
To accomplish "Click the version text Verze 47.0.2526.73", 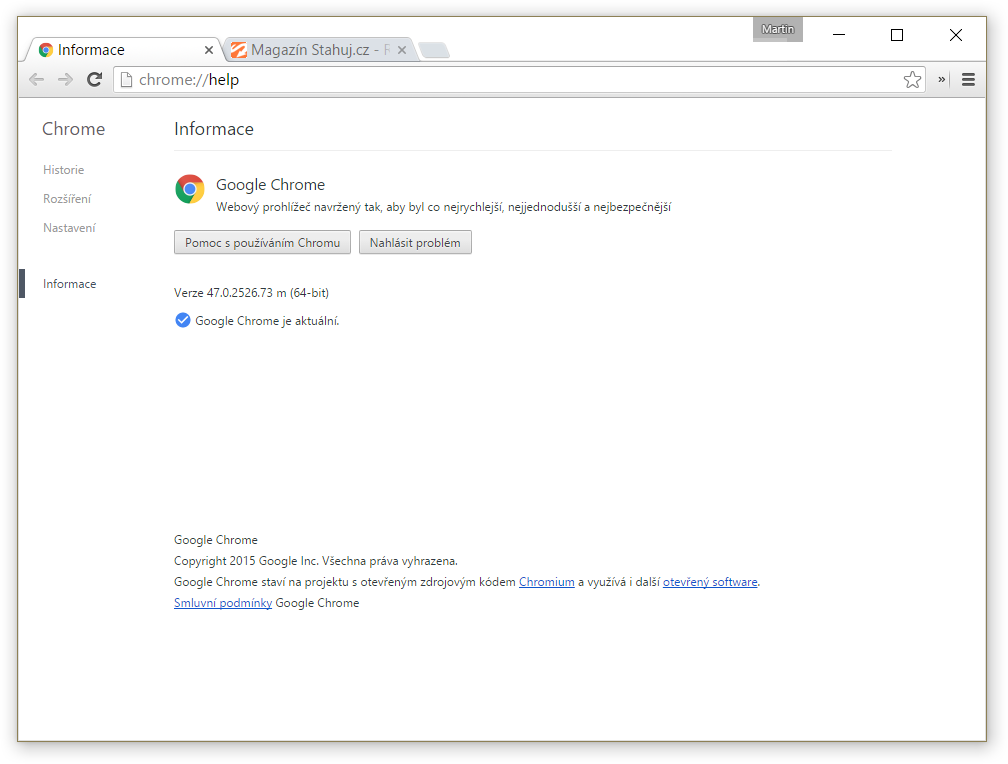I will coord(251,293).
